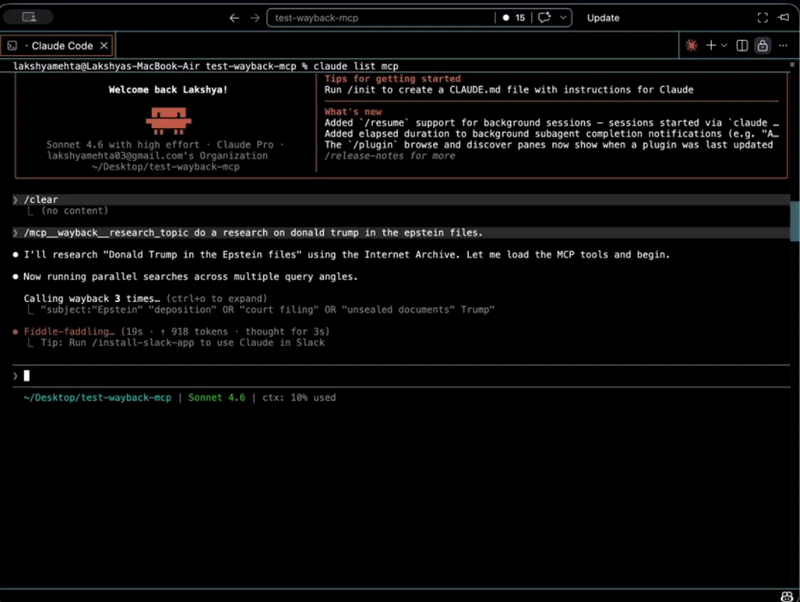This screenshot has height=602, width=800.
Task: Select the Claude Code terminal tab
Action: pyautogui.click(x=57, y=46)
